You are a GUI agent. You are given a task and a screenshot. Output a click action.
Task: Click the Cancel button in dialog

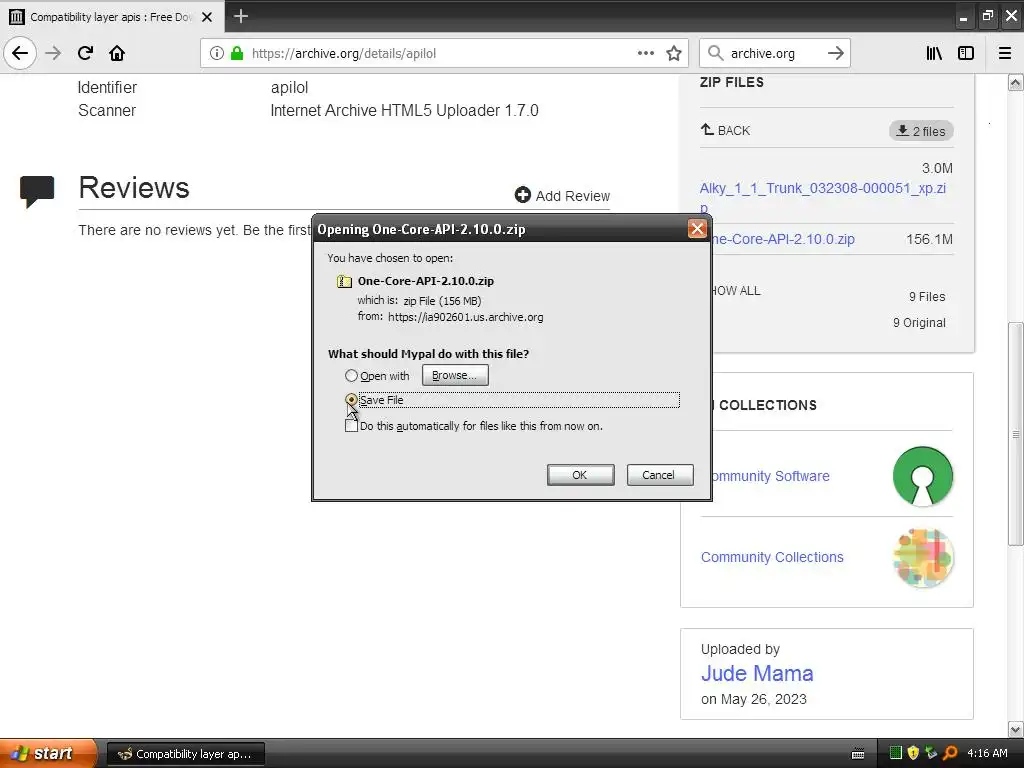pos(660,475)
